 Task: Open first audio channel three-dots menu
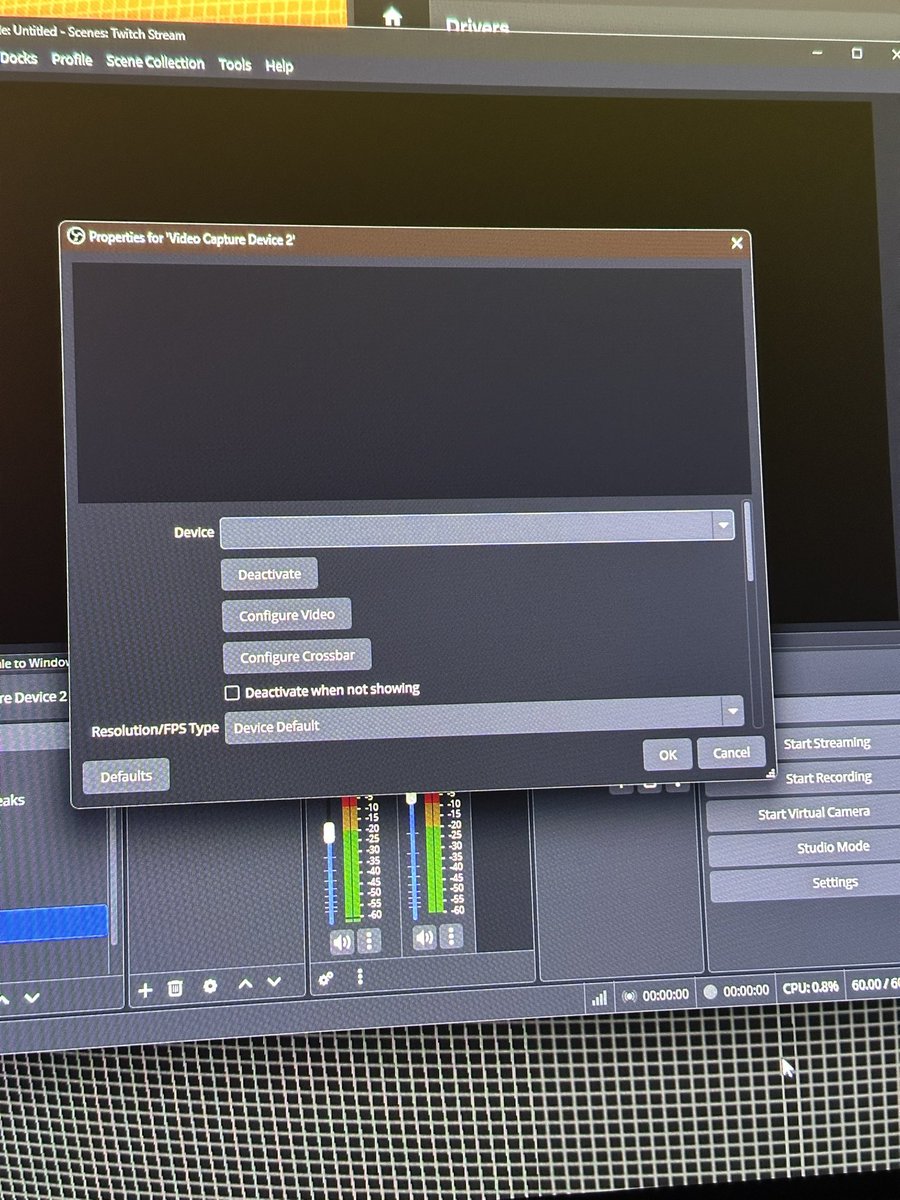pos(369,940)
